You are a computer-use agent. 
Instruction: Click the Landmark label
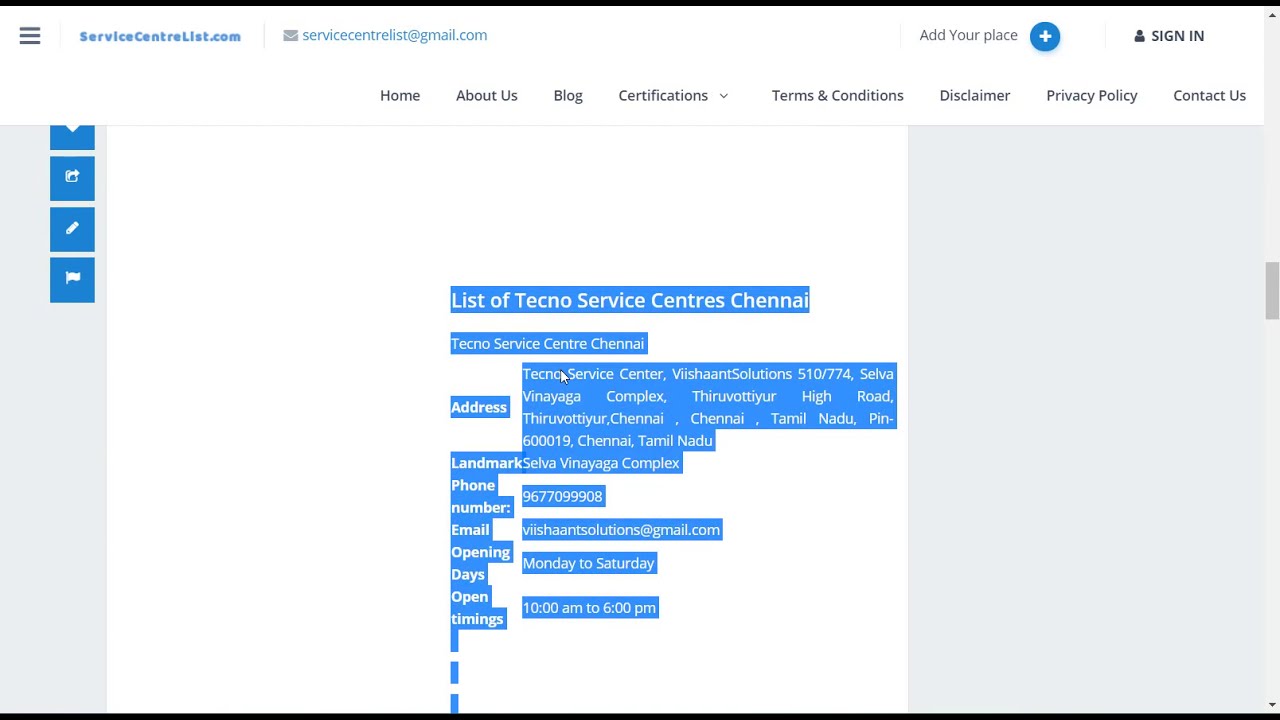[486, 463]
